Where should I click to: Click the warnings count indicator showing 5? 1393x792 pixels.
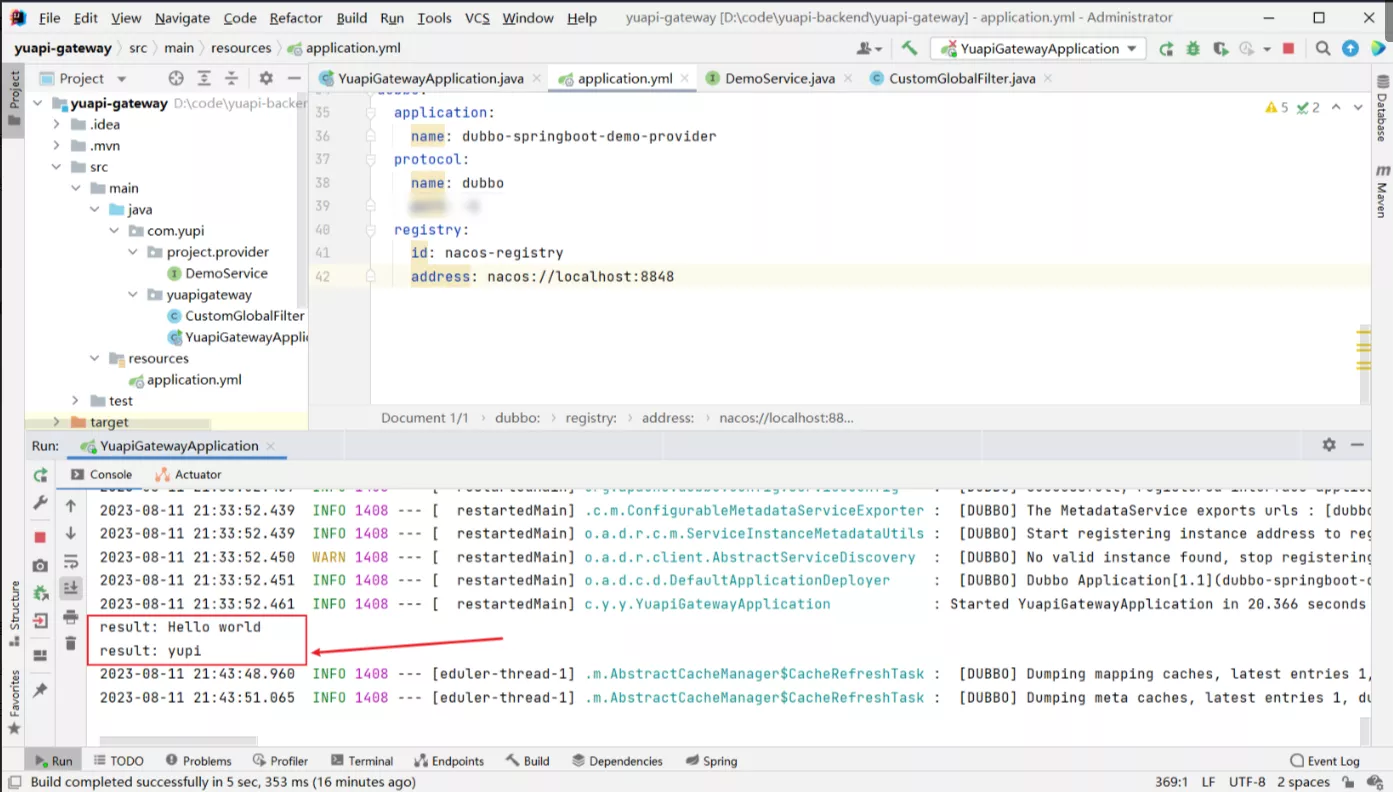point(1277,107)
